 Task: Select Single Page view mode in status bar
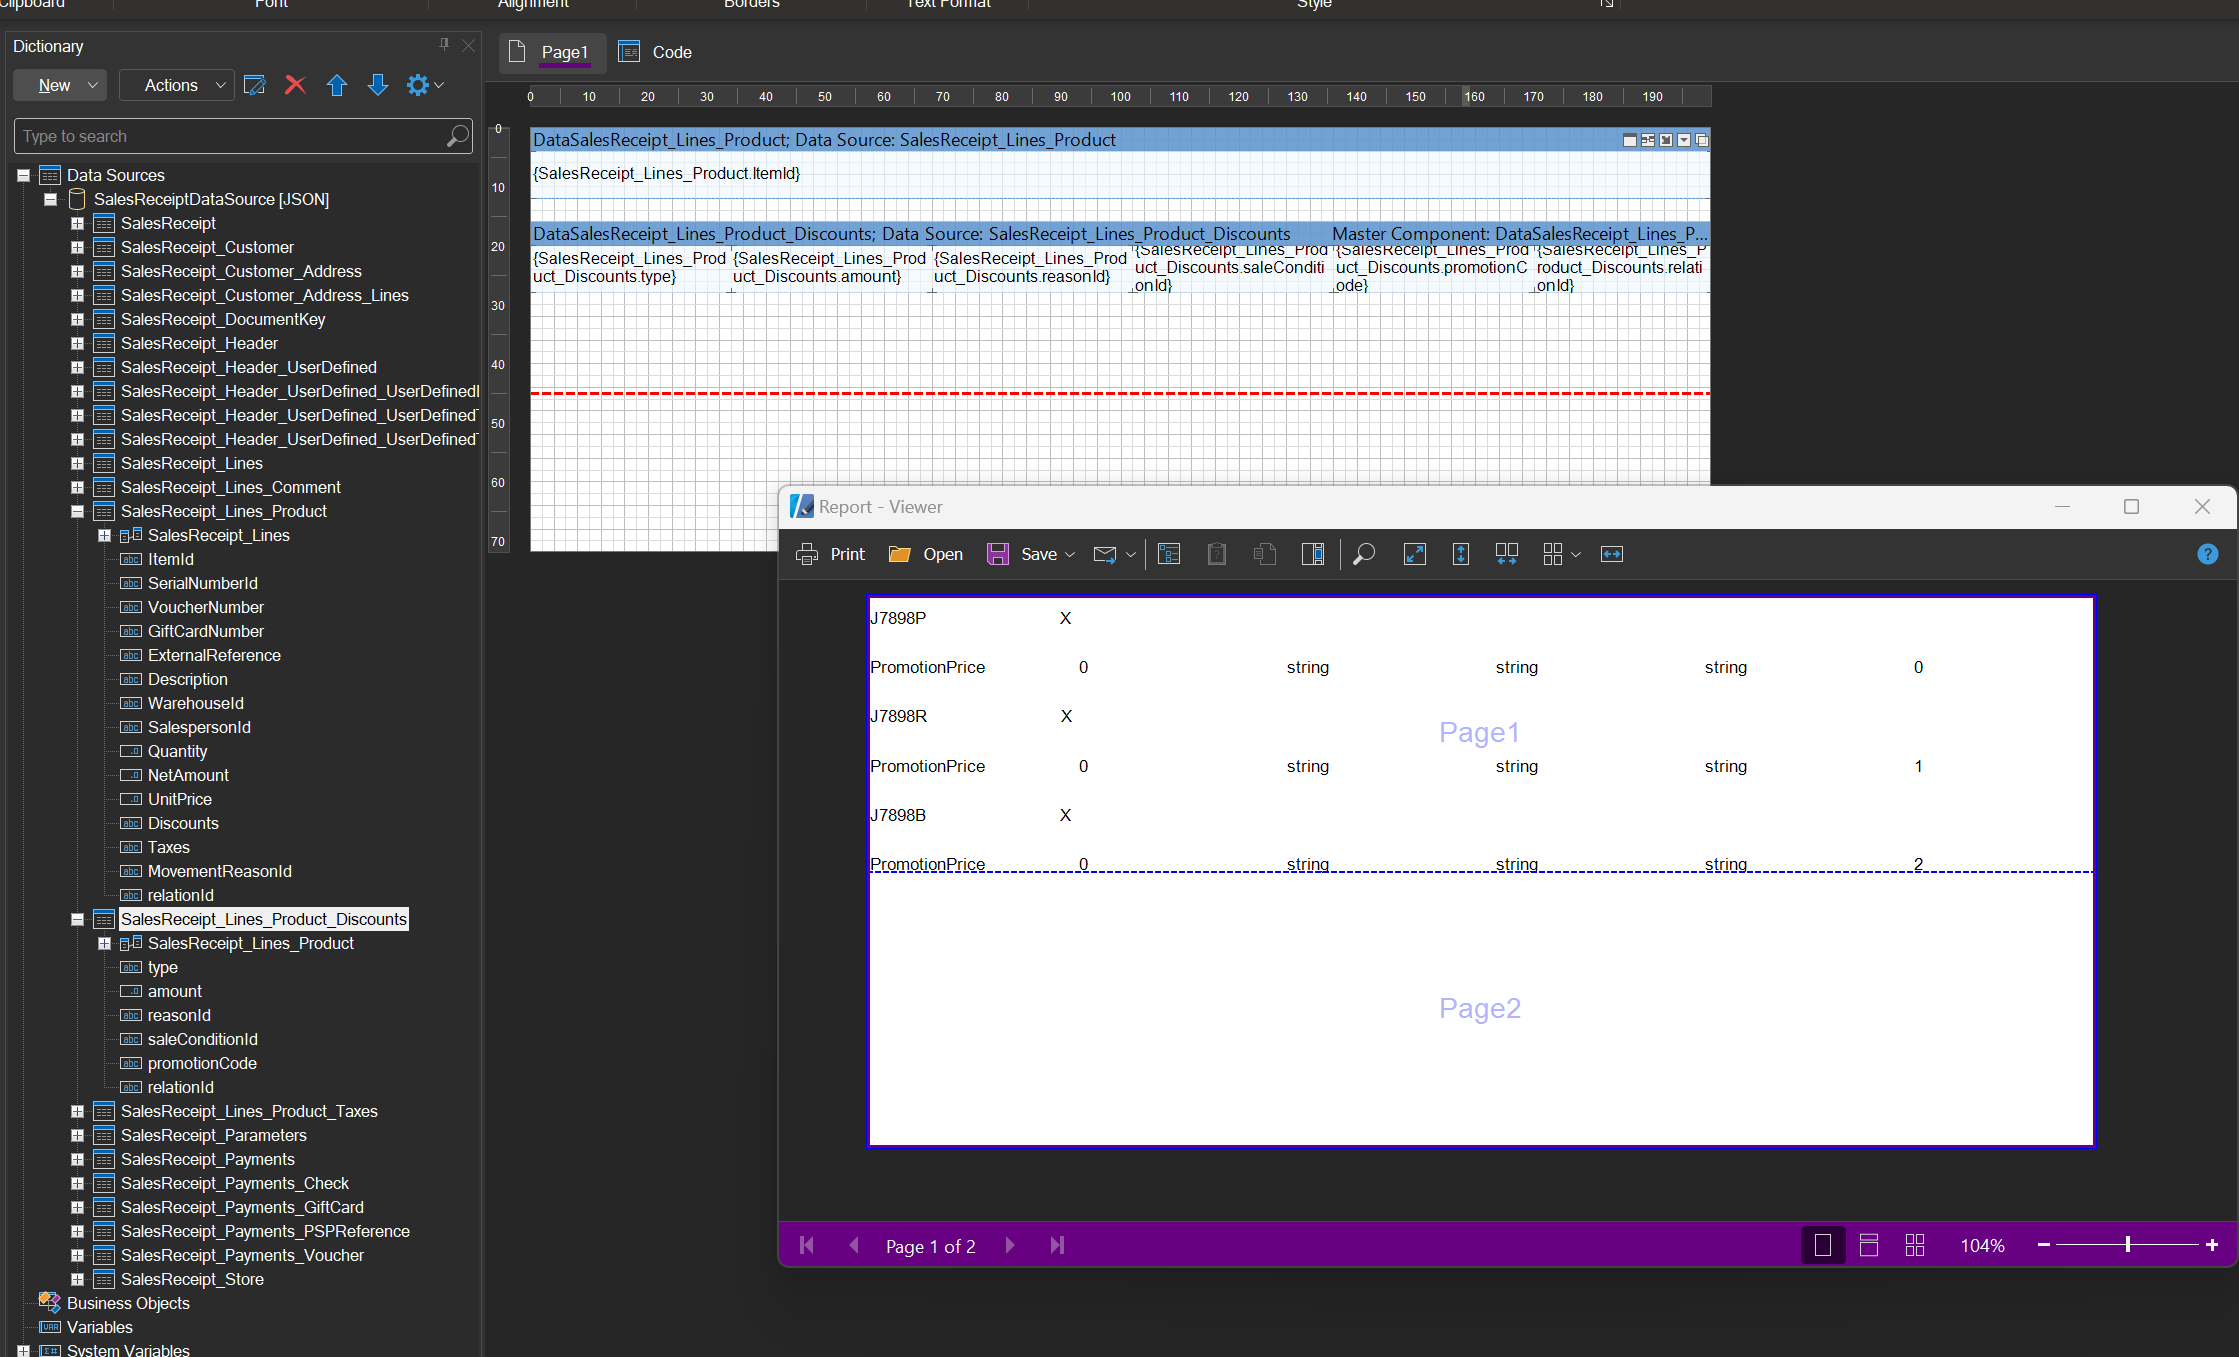tap(1823, 1245)
